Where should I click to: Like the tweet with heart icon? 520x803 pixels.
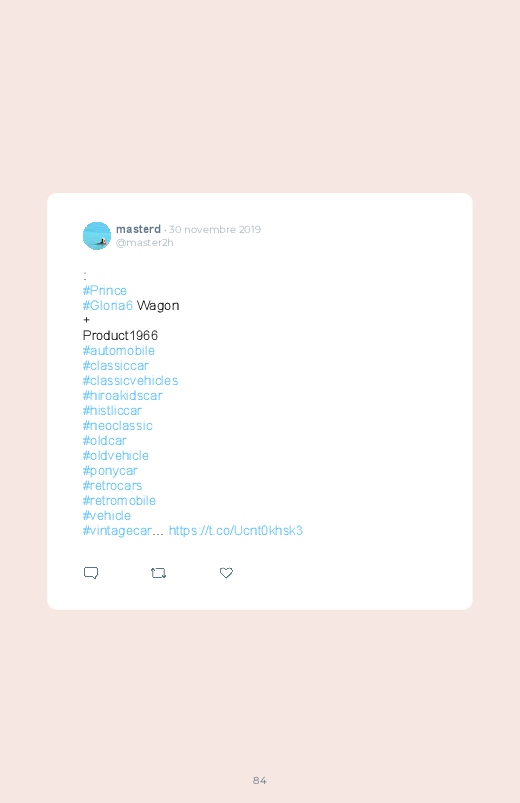226,573
